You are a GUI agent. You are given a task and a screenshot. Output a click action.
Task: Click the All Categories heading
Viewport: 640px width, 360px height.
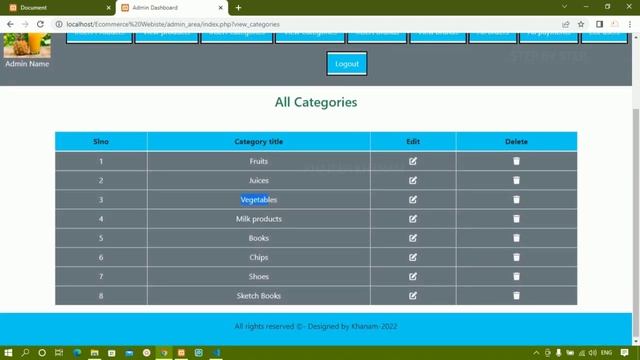(316, 102)
